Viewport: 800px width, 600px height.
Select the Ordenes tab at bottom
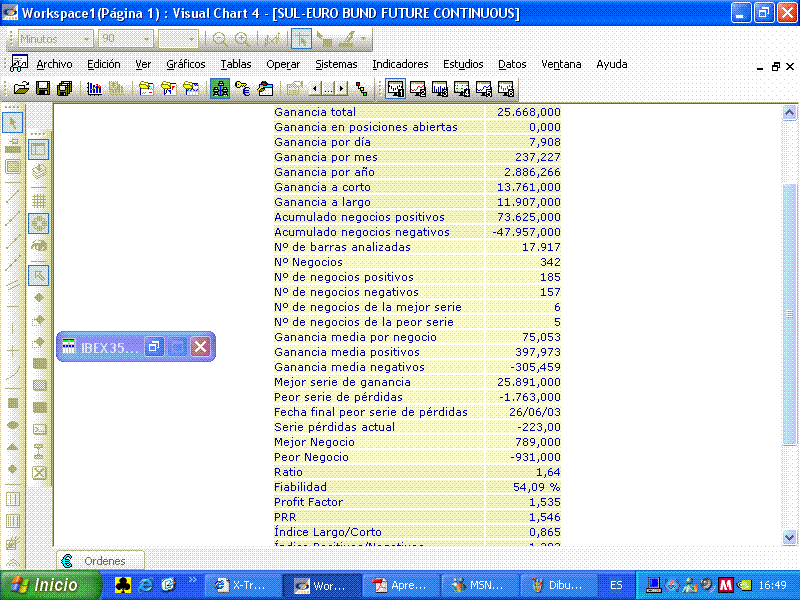101,561
